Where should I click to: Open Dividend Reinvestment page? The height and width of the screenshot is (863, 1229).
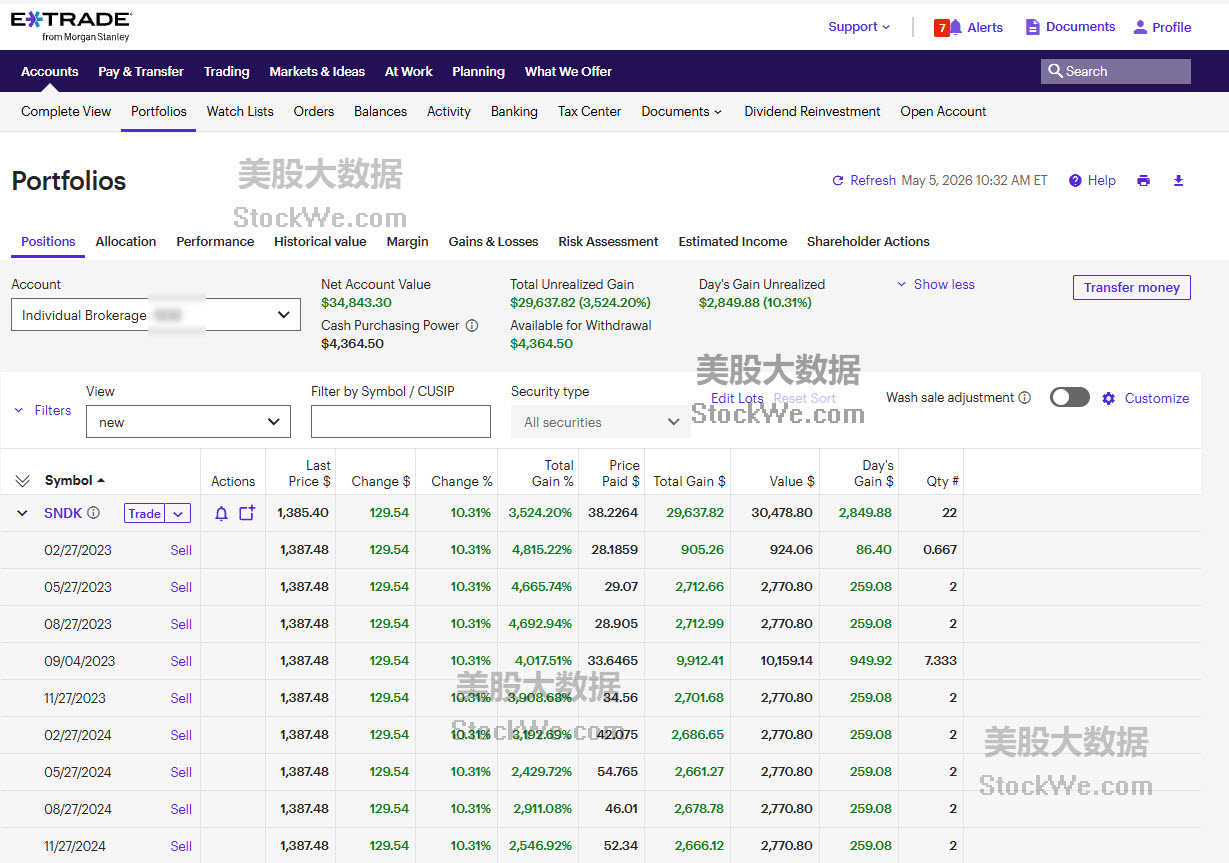click(812, 112)
